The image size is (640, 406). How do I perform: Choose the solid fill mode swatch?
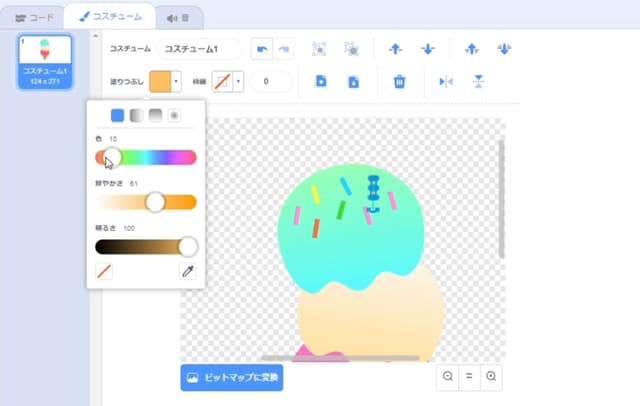(118, 115)
